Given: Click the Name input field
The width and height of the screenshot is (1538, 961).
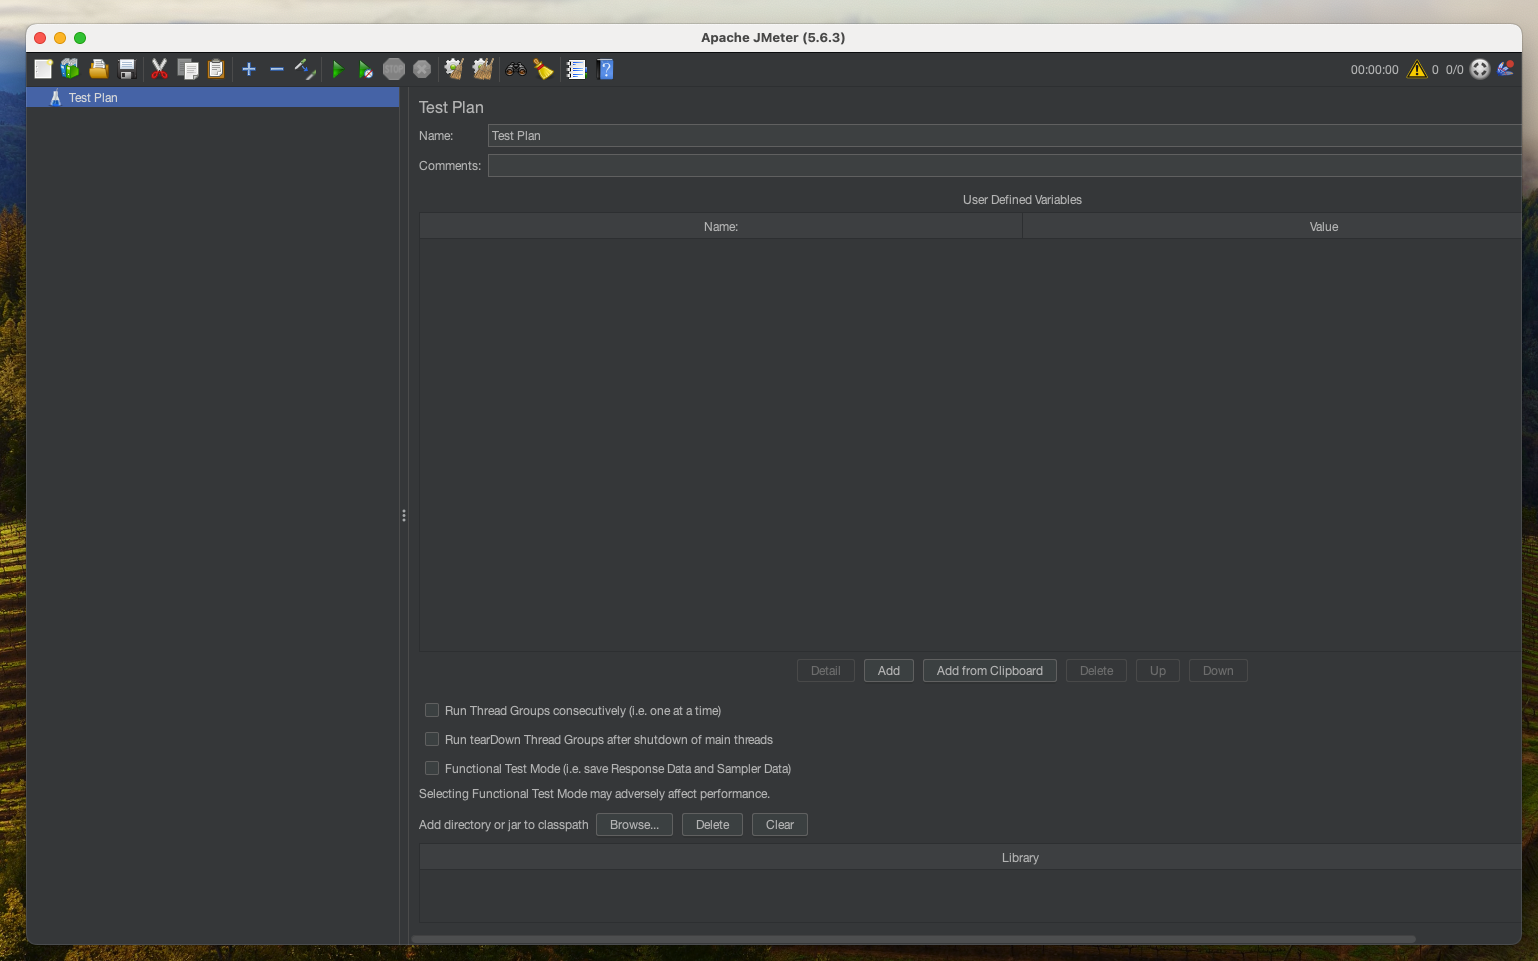Looking at the screenshot, I should pos(1004,136).
